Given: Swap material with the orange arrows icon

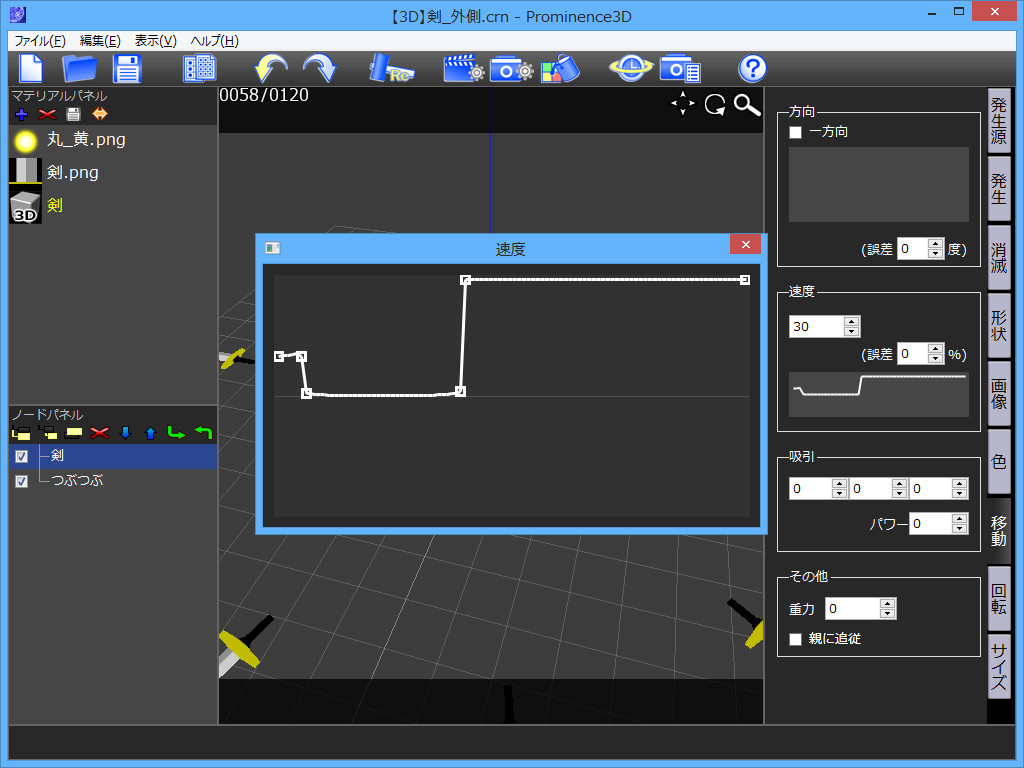Looking at the screenshot, I should [x=99, y=114].
